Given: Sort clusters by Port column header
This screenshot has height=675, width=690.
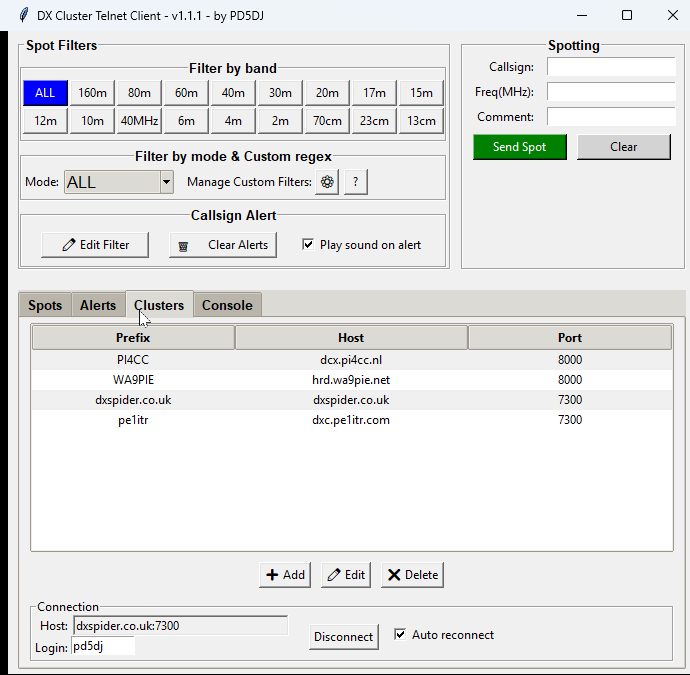Looking at the screenshot, I should coord(569,338).
